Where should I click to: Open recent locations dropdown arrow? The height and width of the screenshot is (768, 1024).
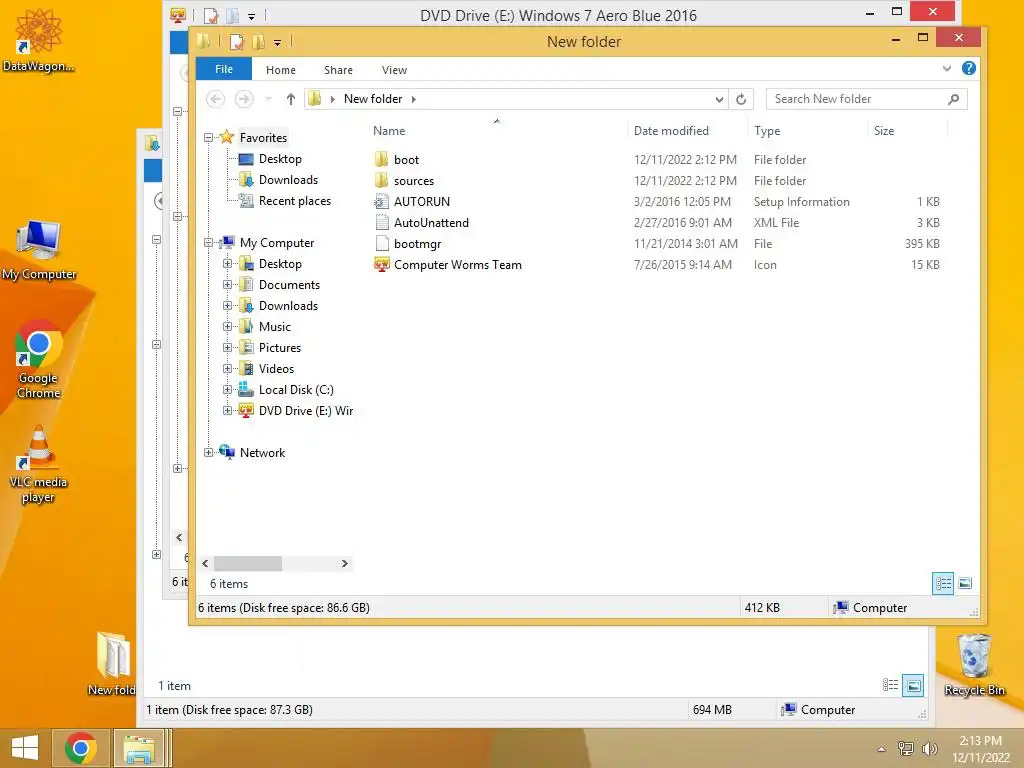pos(268,99)
